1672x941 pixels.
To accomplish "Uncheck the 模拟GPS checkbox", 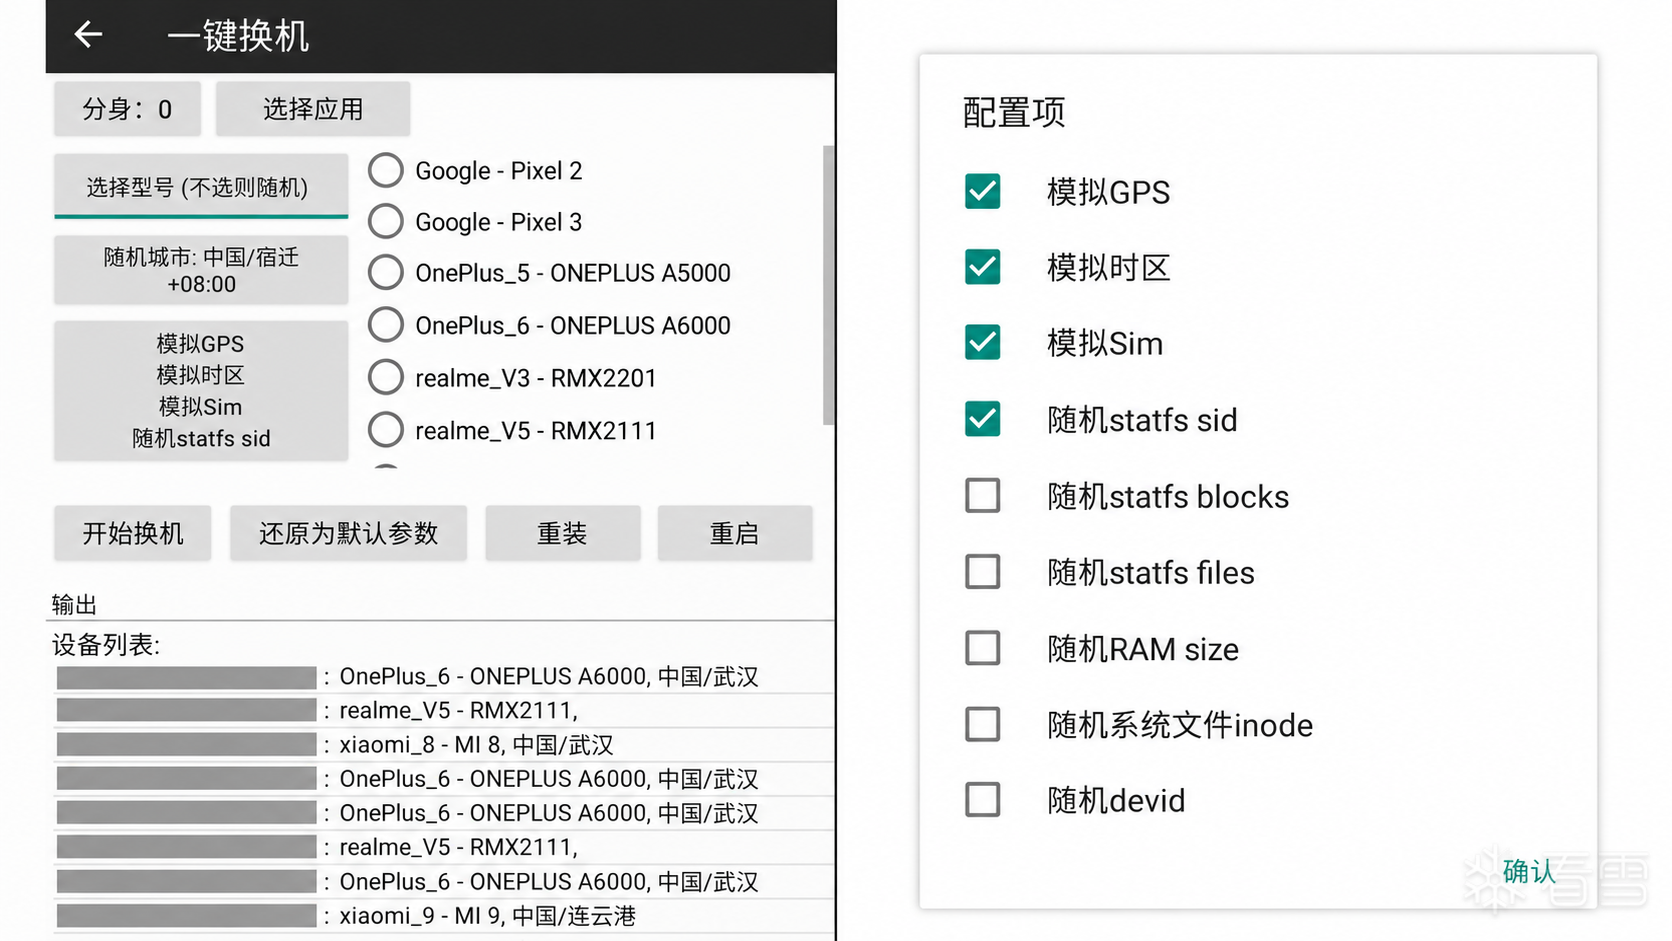I will pyautogui.click(x=982, y=191).
